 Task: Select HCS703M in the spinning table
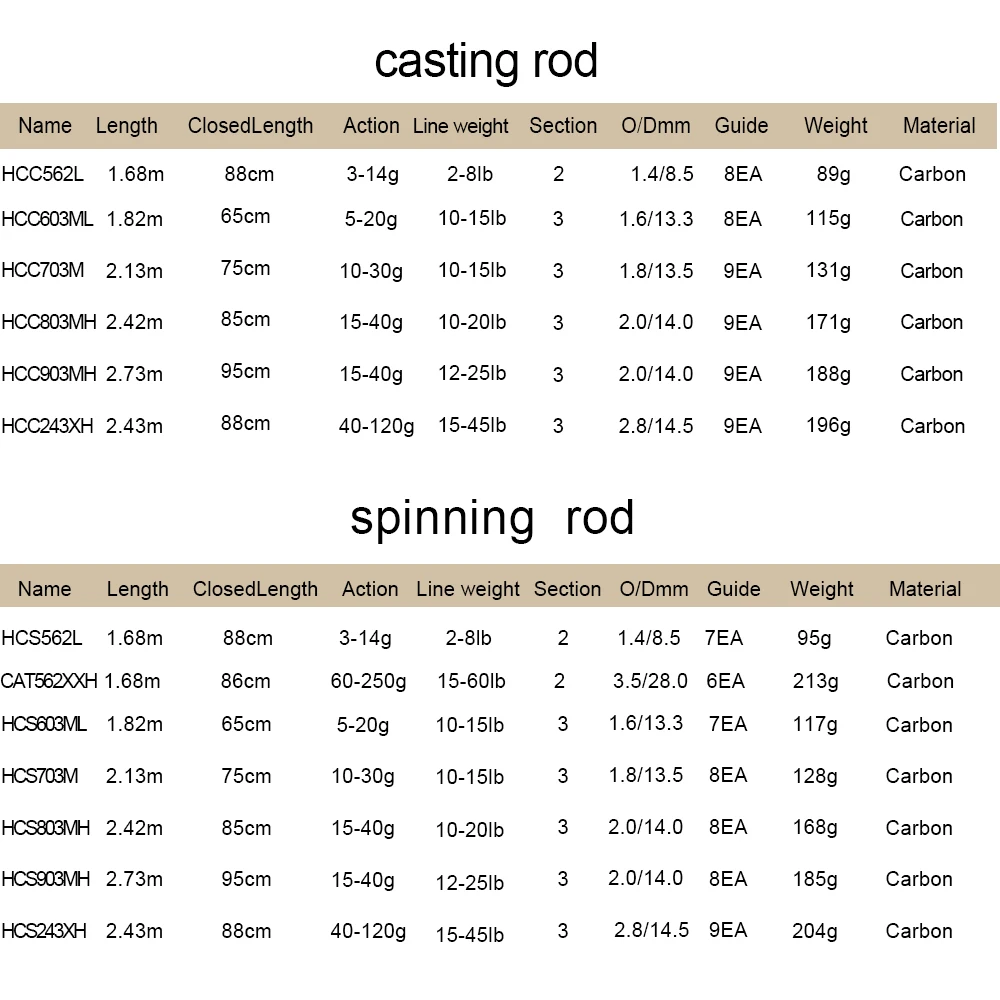pos(40,776)
